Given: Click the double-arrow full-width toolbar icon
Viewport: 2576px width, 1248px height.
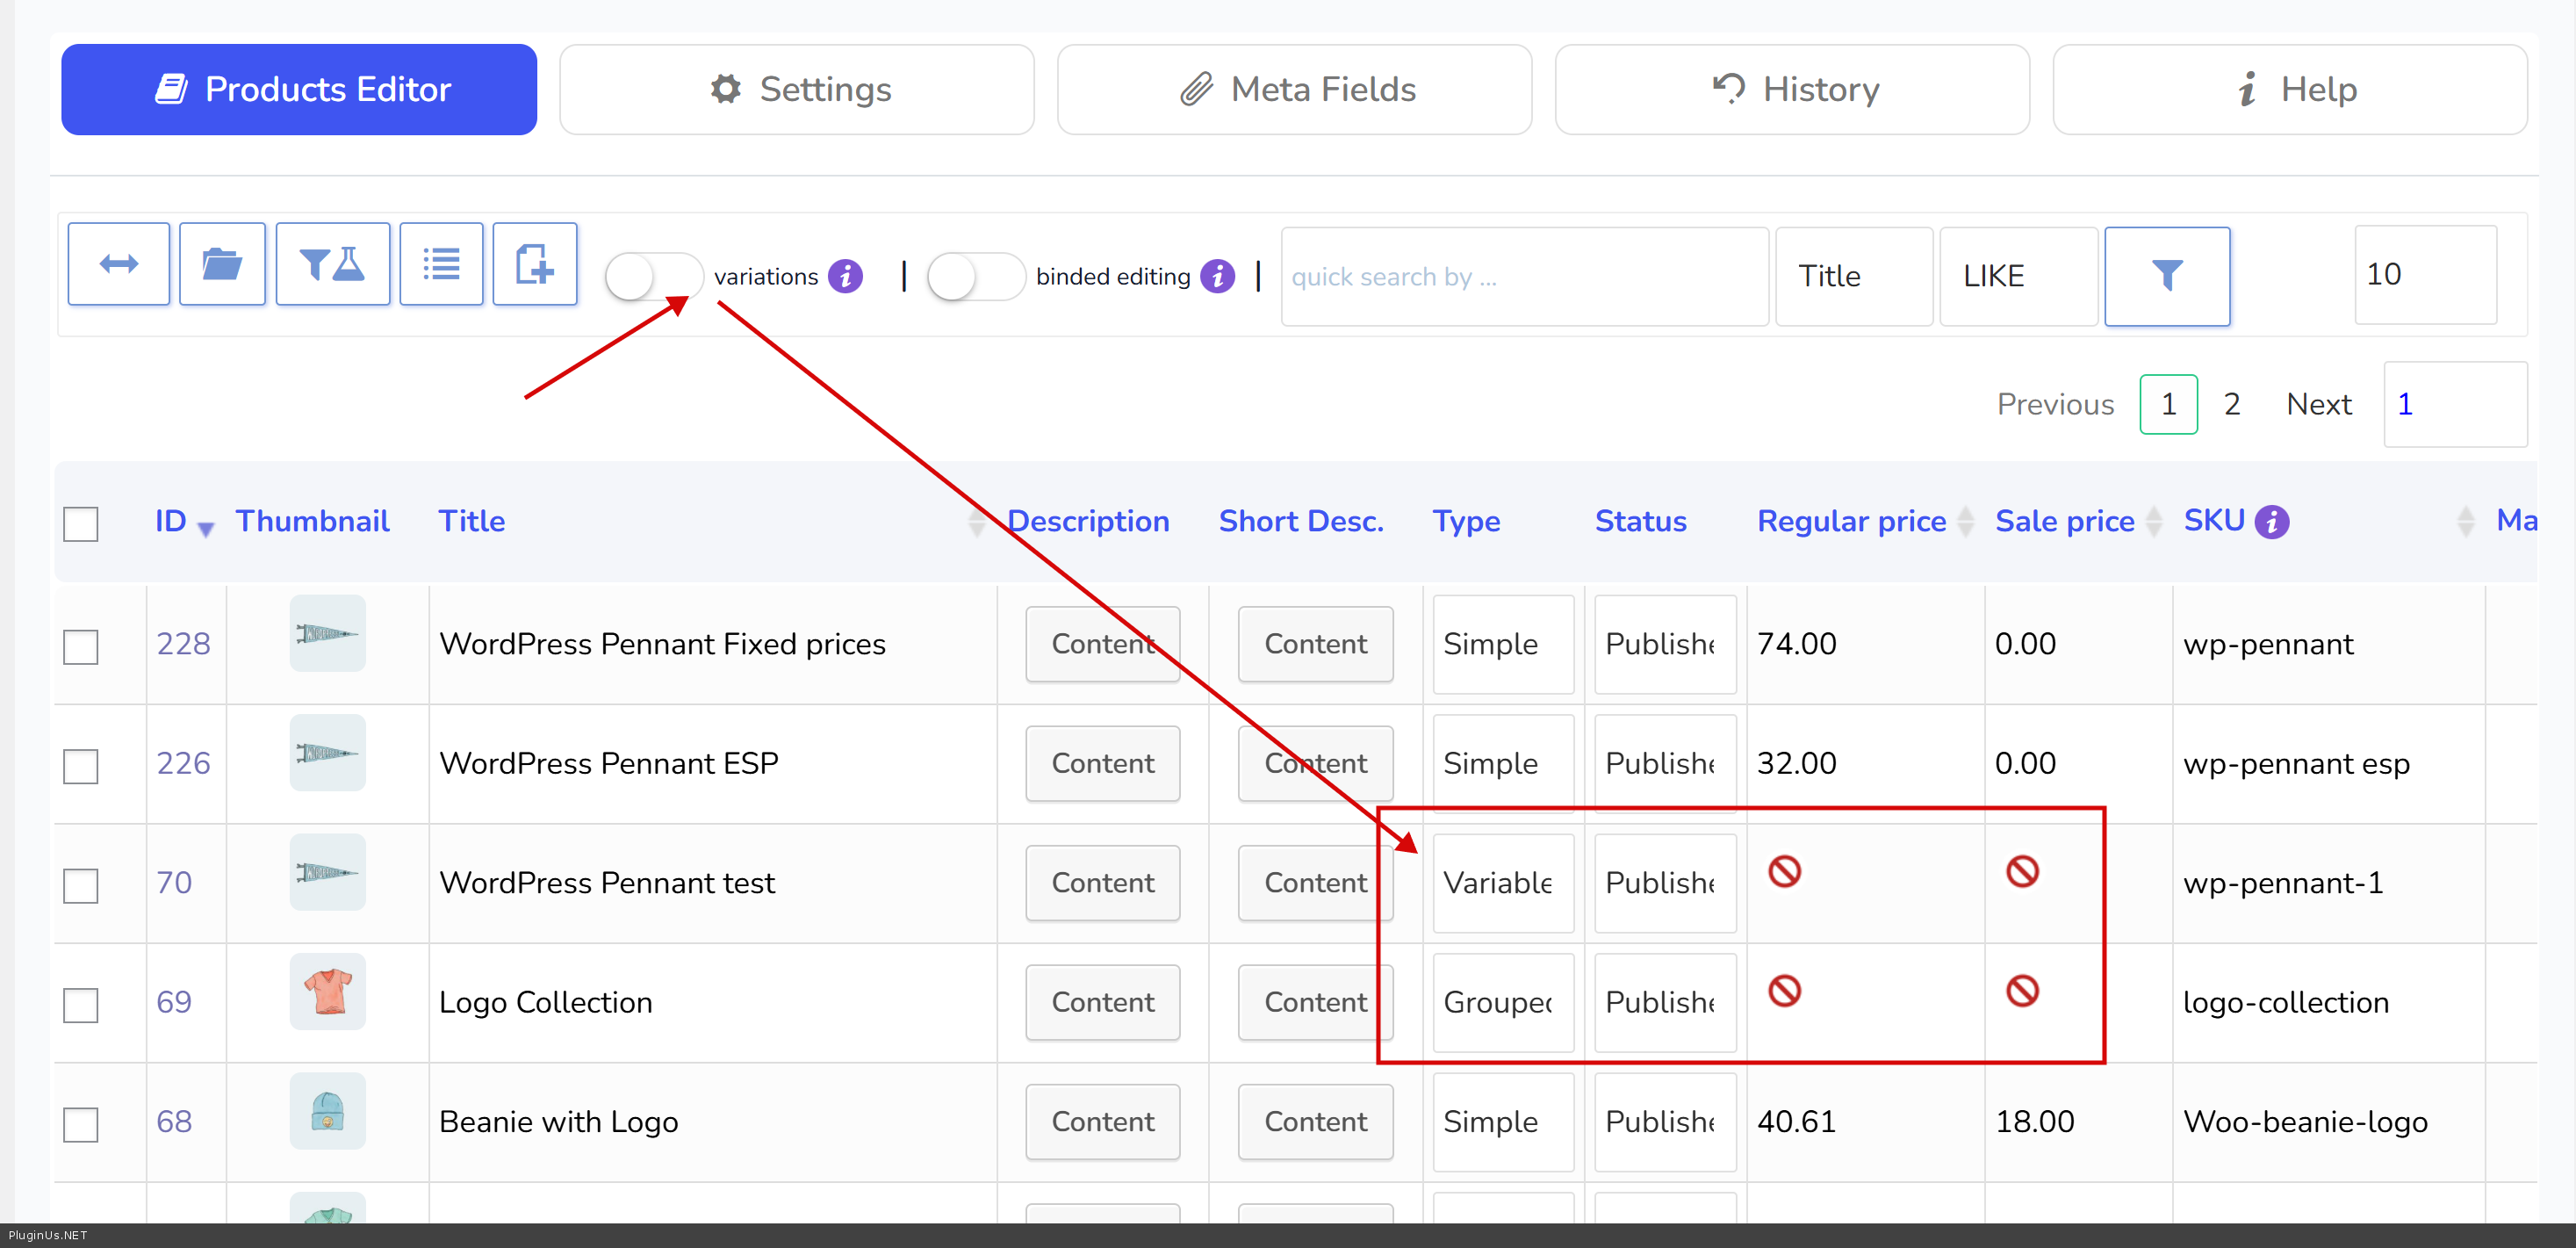Looking at the screenshot, I should 118,264.
